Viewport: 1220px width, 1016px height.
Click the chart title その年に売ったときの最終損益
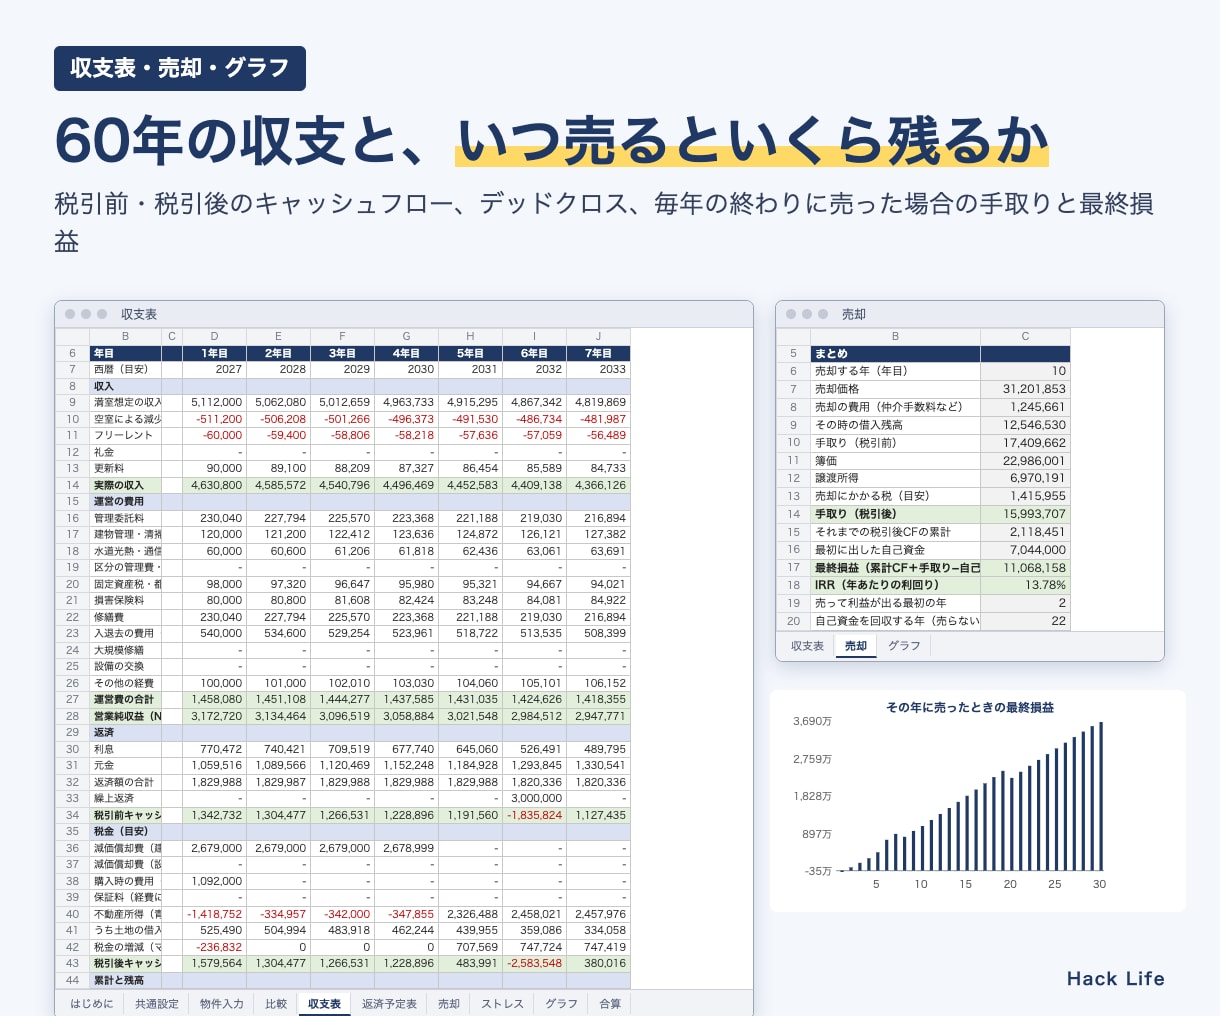970,707
